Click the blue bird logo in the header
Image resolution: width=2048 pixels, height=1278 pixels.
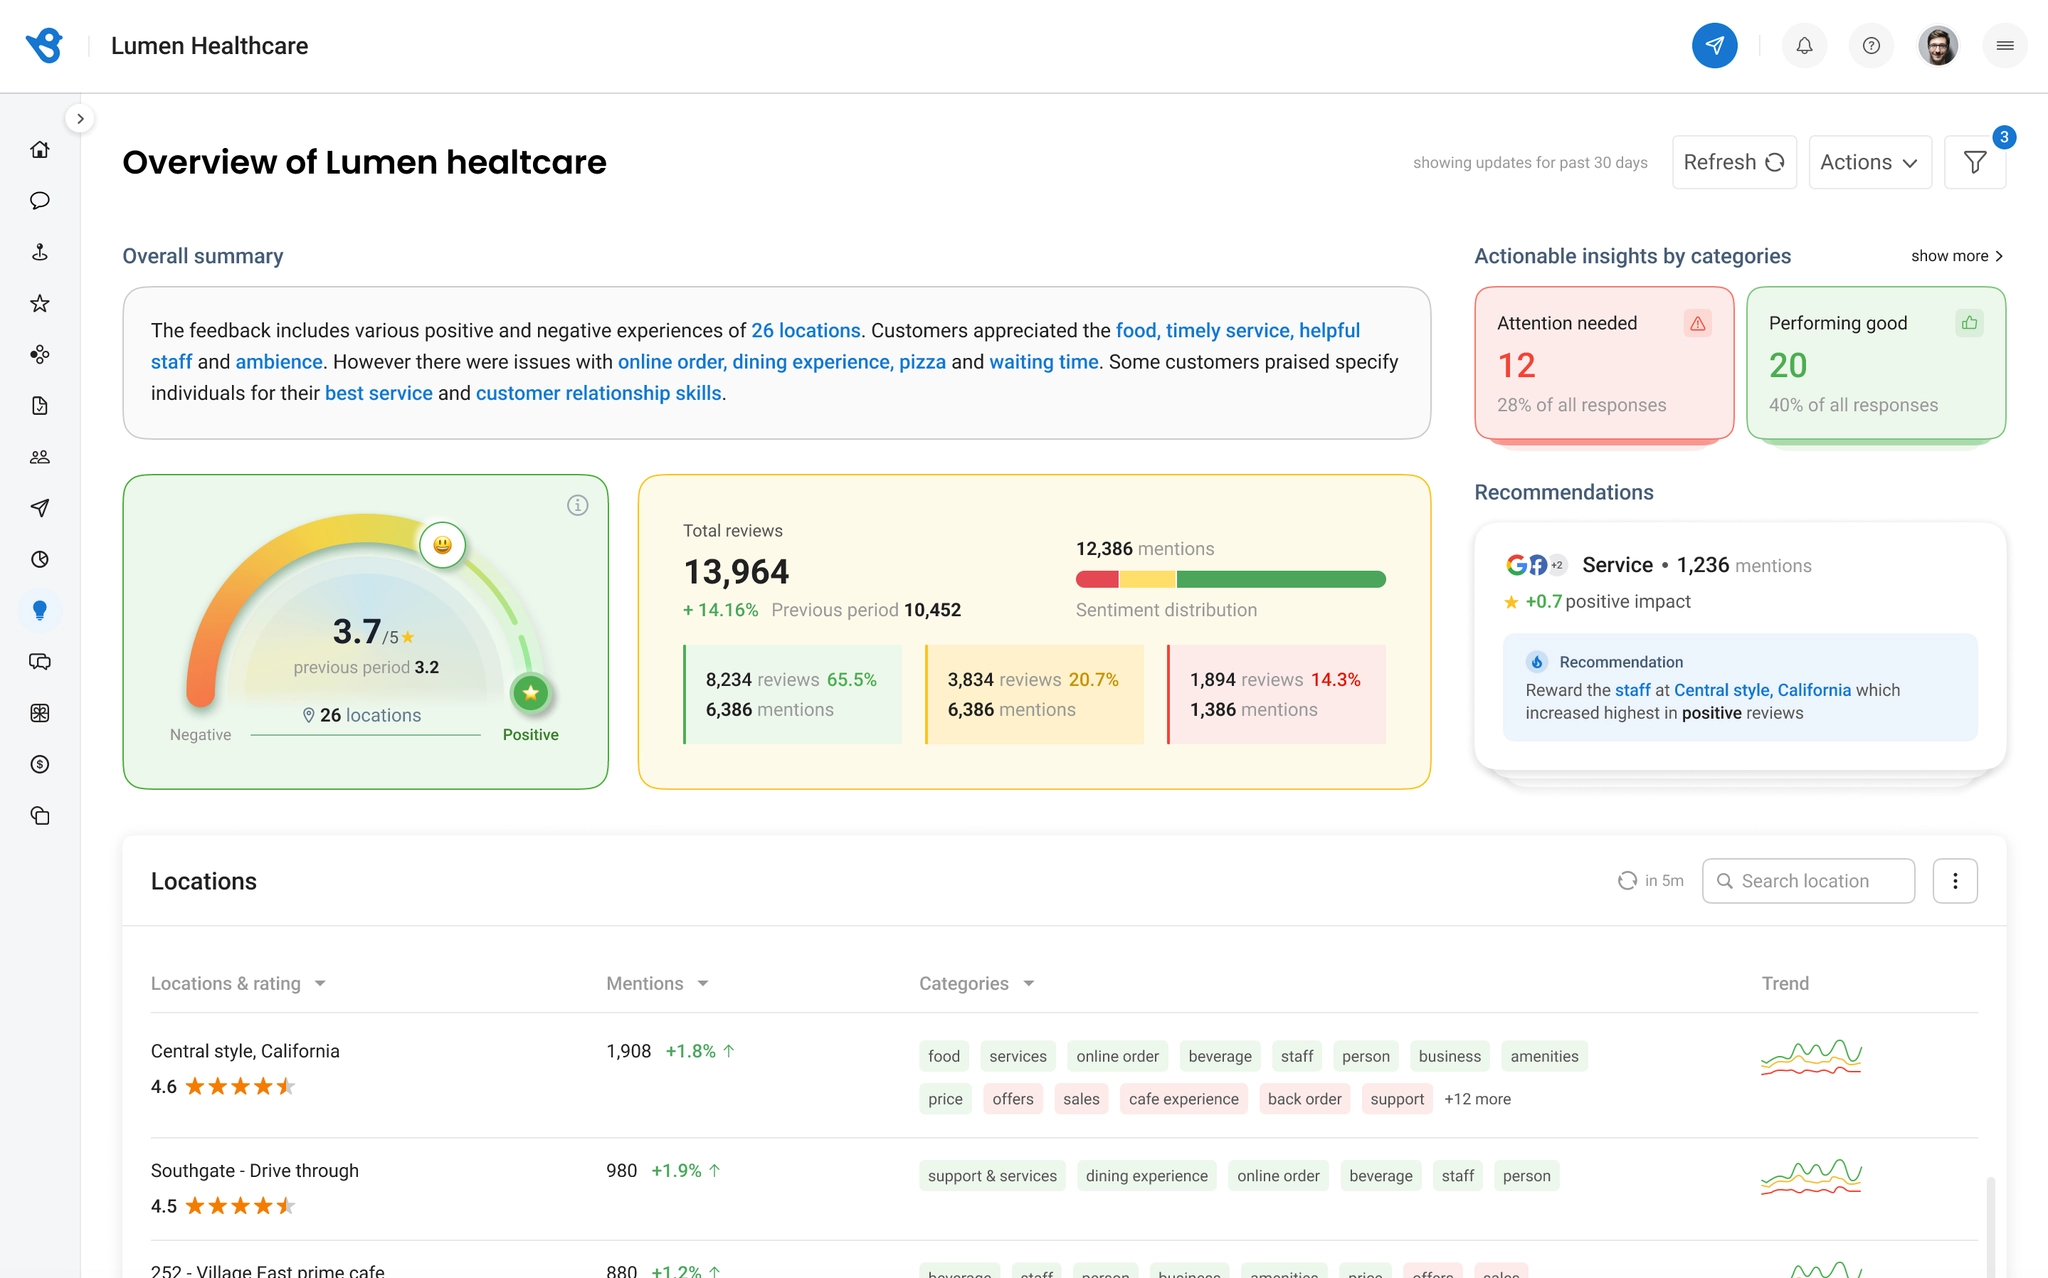point(44,45)
